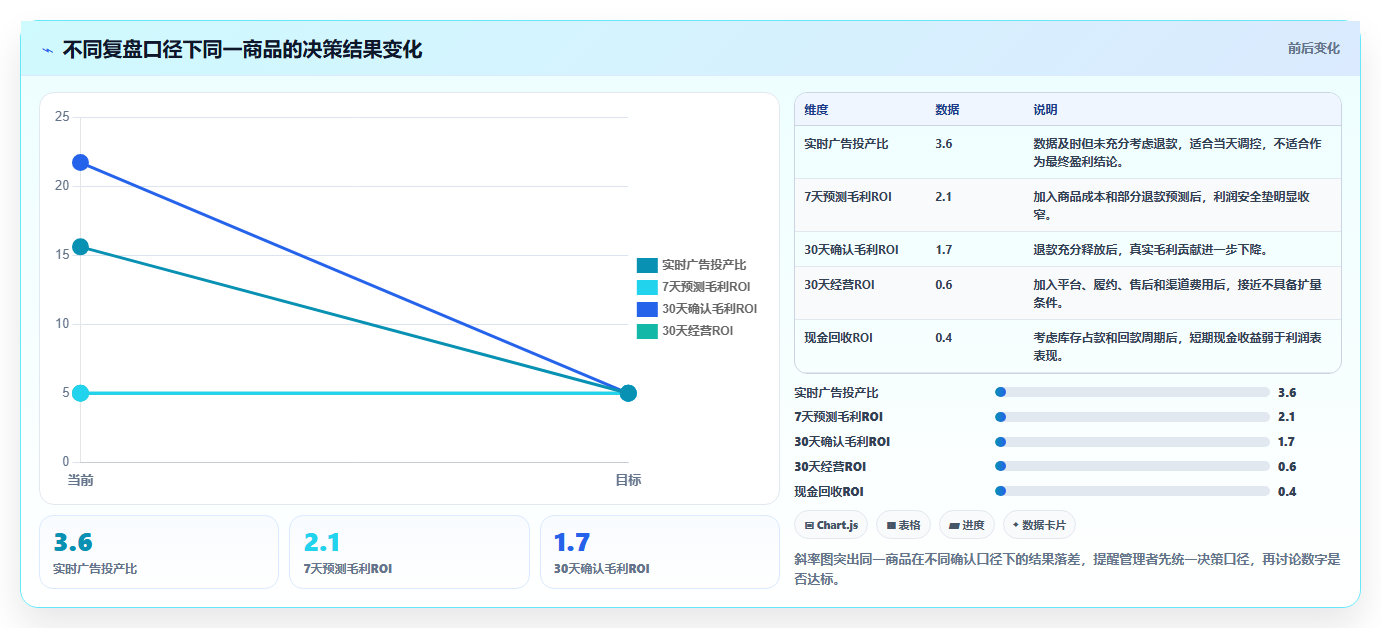The height and width of the screenshot is (628, 1381).
Task: Click the 当前 axis label
Action: pyautogui.click(x=80, y=481)
